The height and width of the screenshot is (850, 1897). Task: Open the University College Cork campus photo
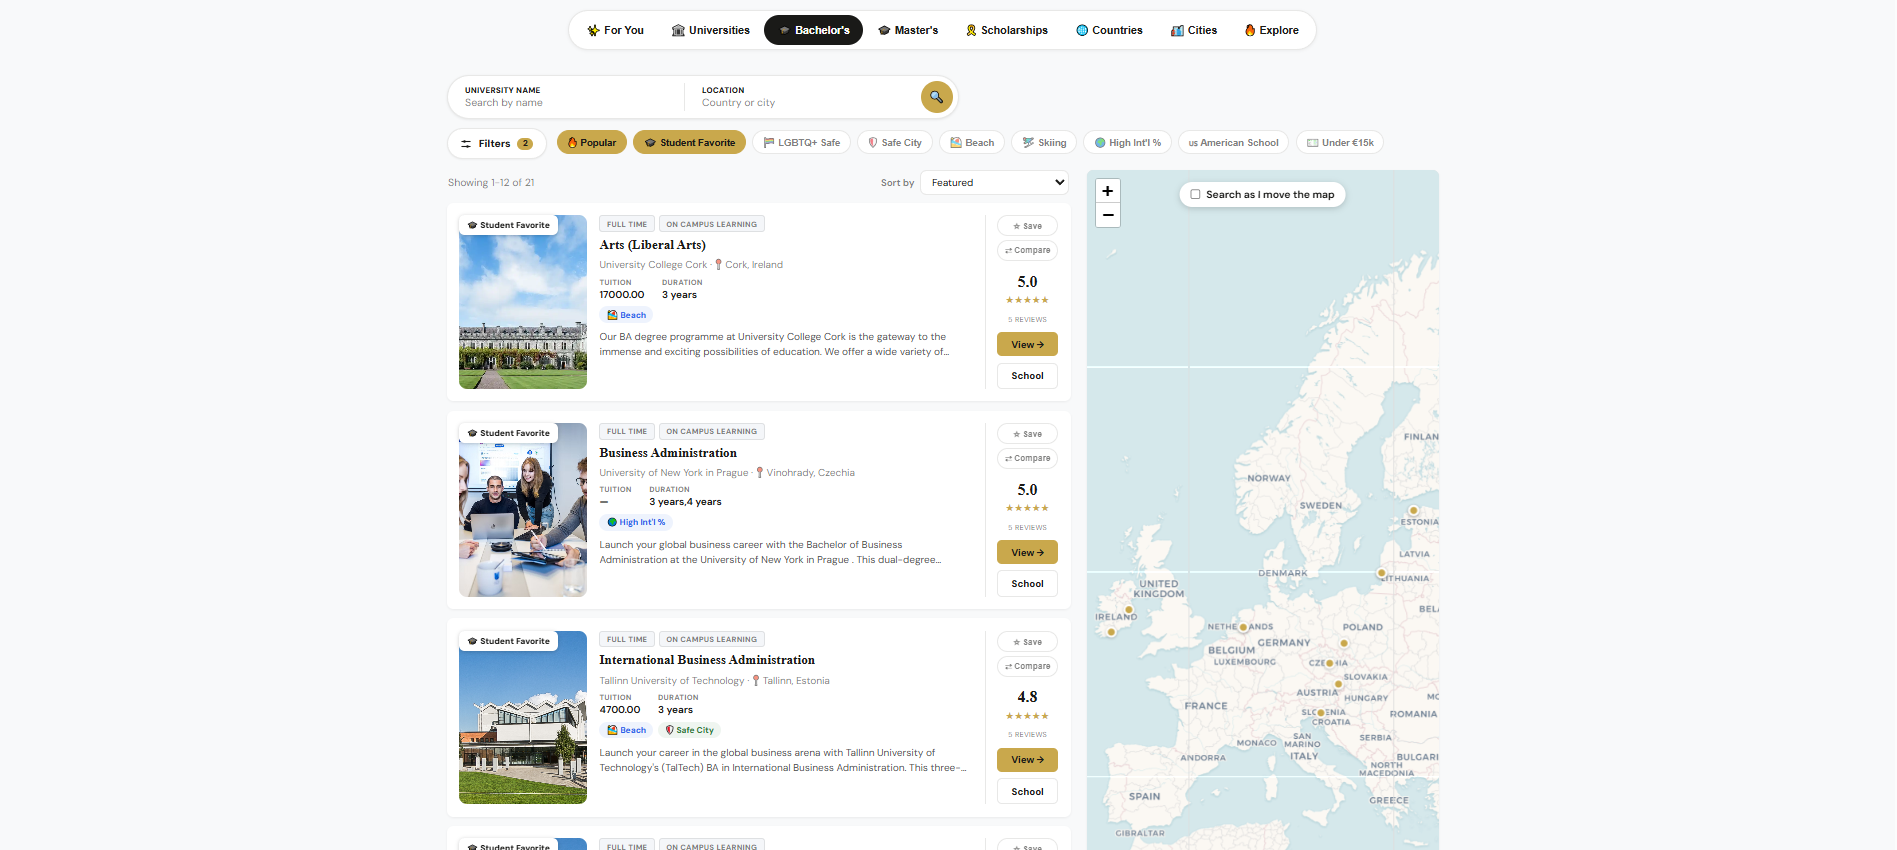coord(523,302)
